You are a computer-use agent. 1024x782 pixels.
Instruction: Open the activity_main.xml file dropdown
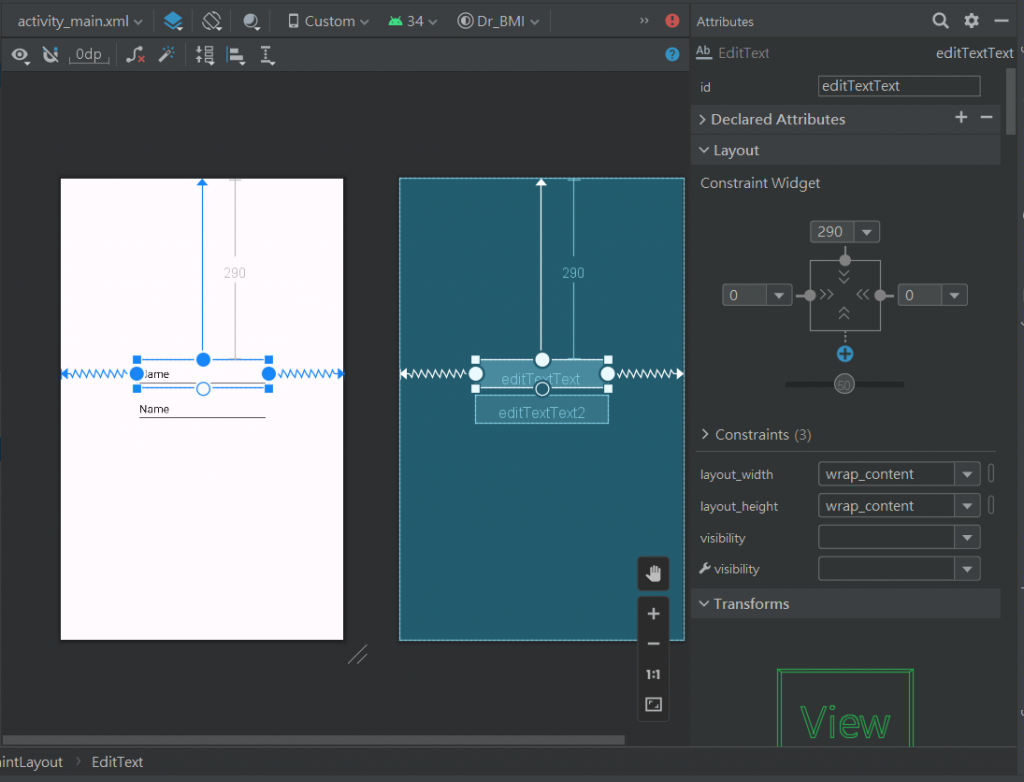80,21
